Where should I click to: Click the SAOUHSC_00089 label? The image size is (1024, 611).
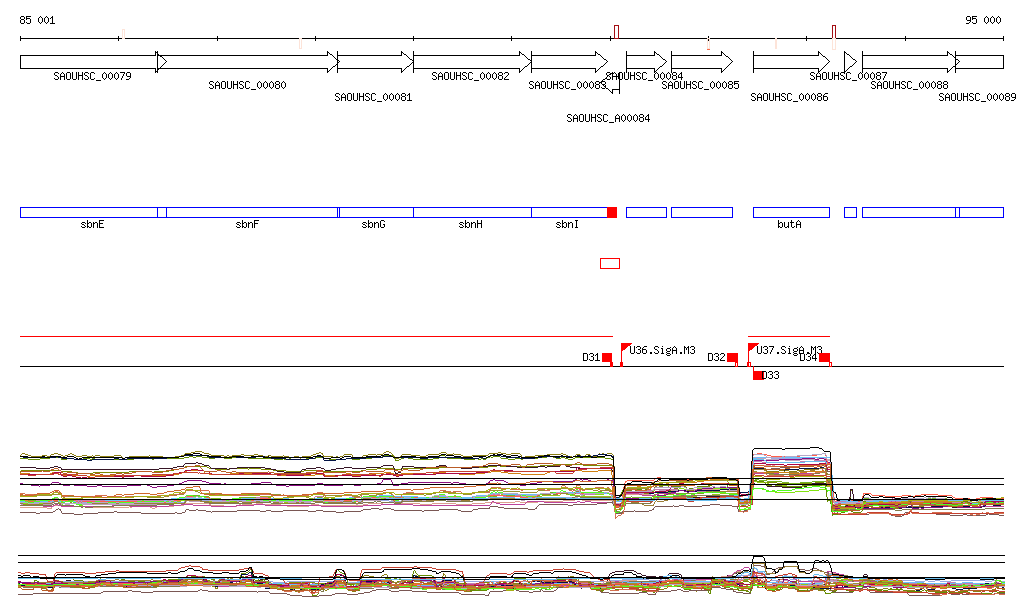(x=977, y=97)
